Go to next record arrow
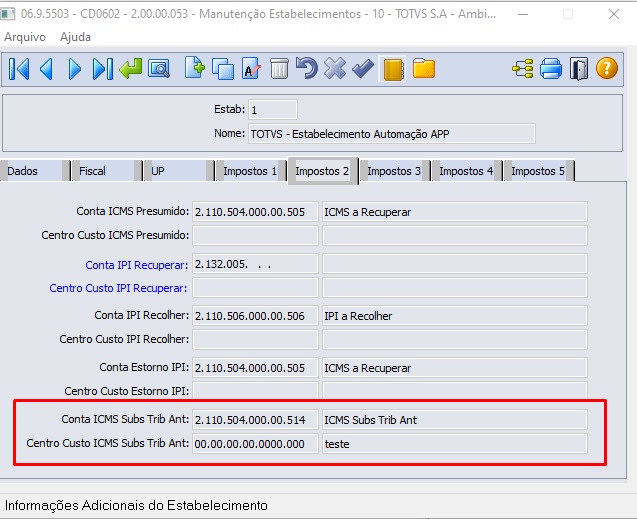The height and width of the screenshot is (519, 637). tap(74, 69)
